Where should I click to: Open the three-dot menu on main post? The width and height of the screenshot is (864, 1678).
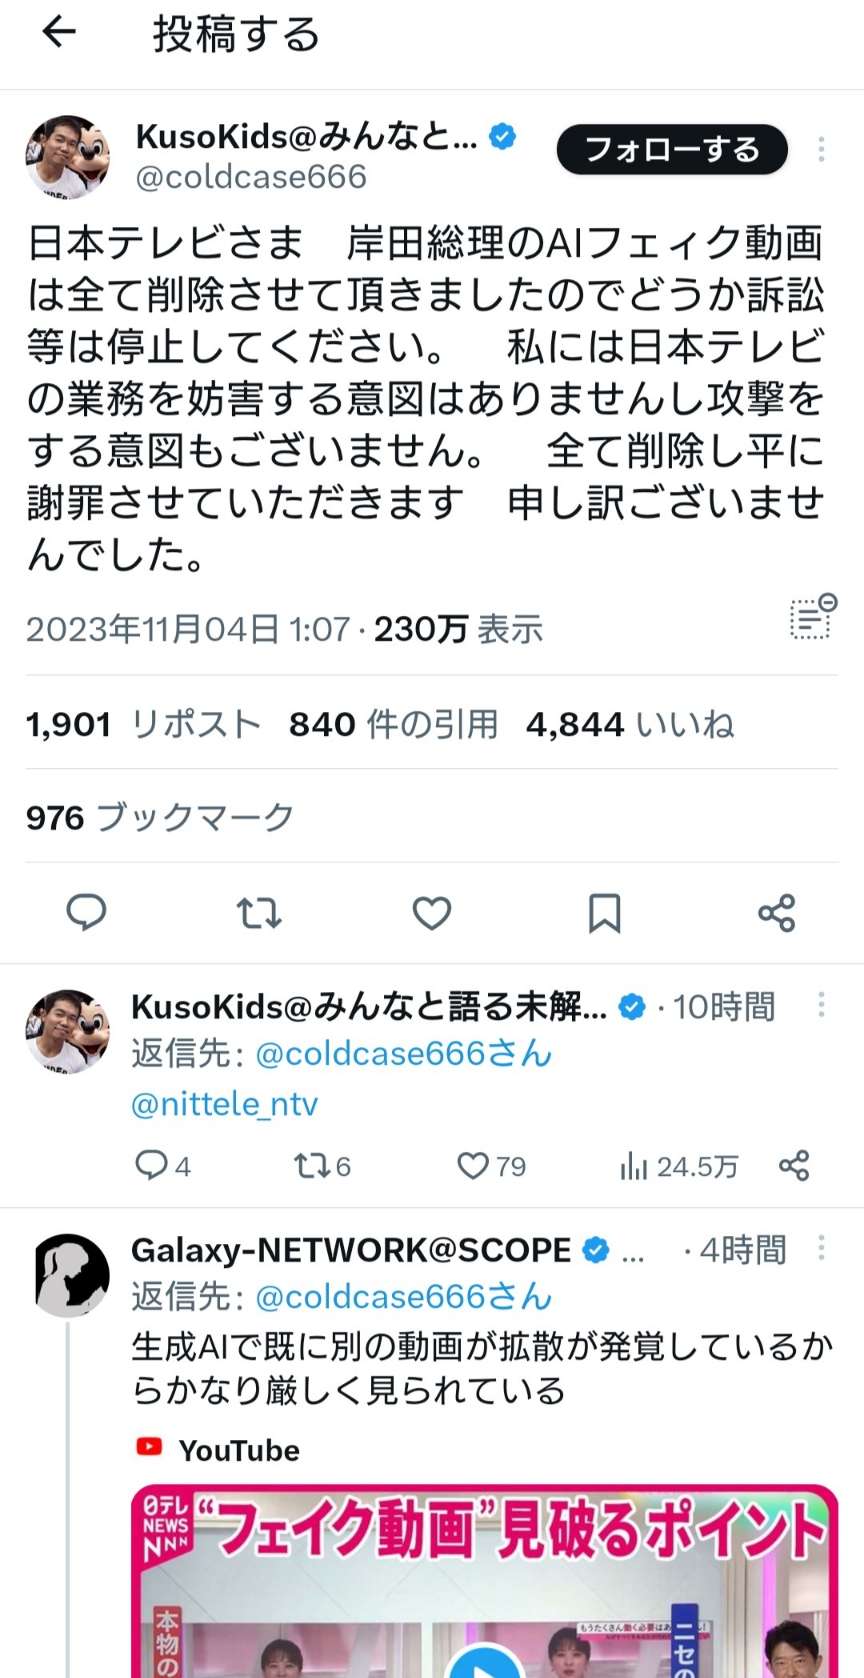[x=821, y=149]
